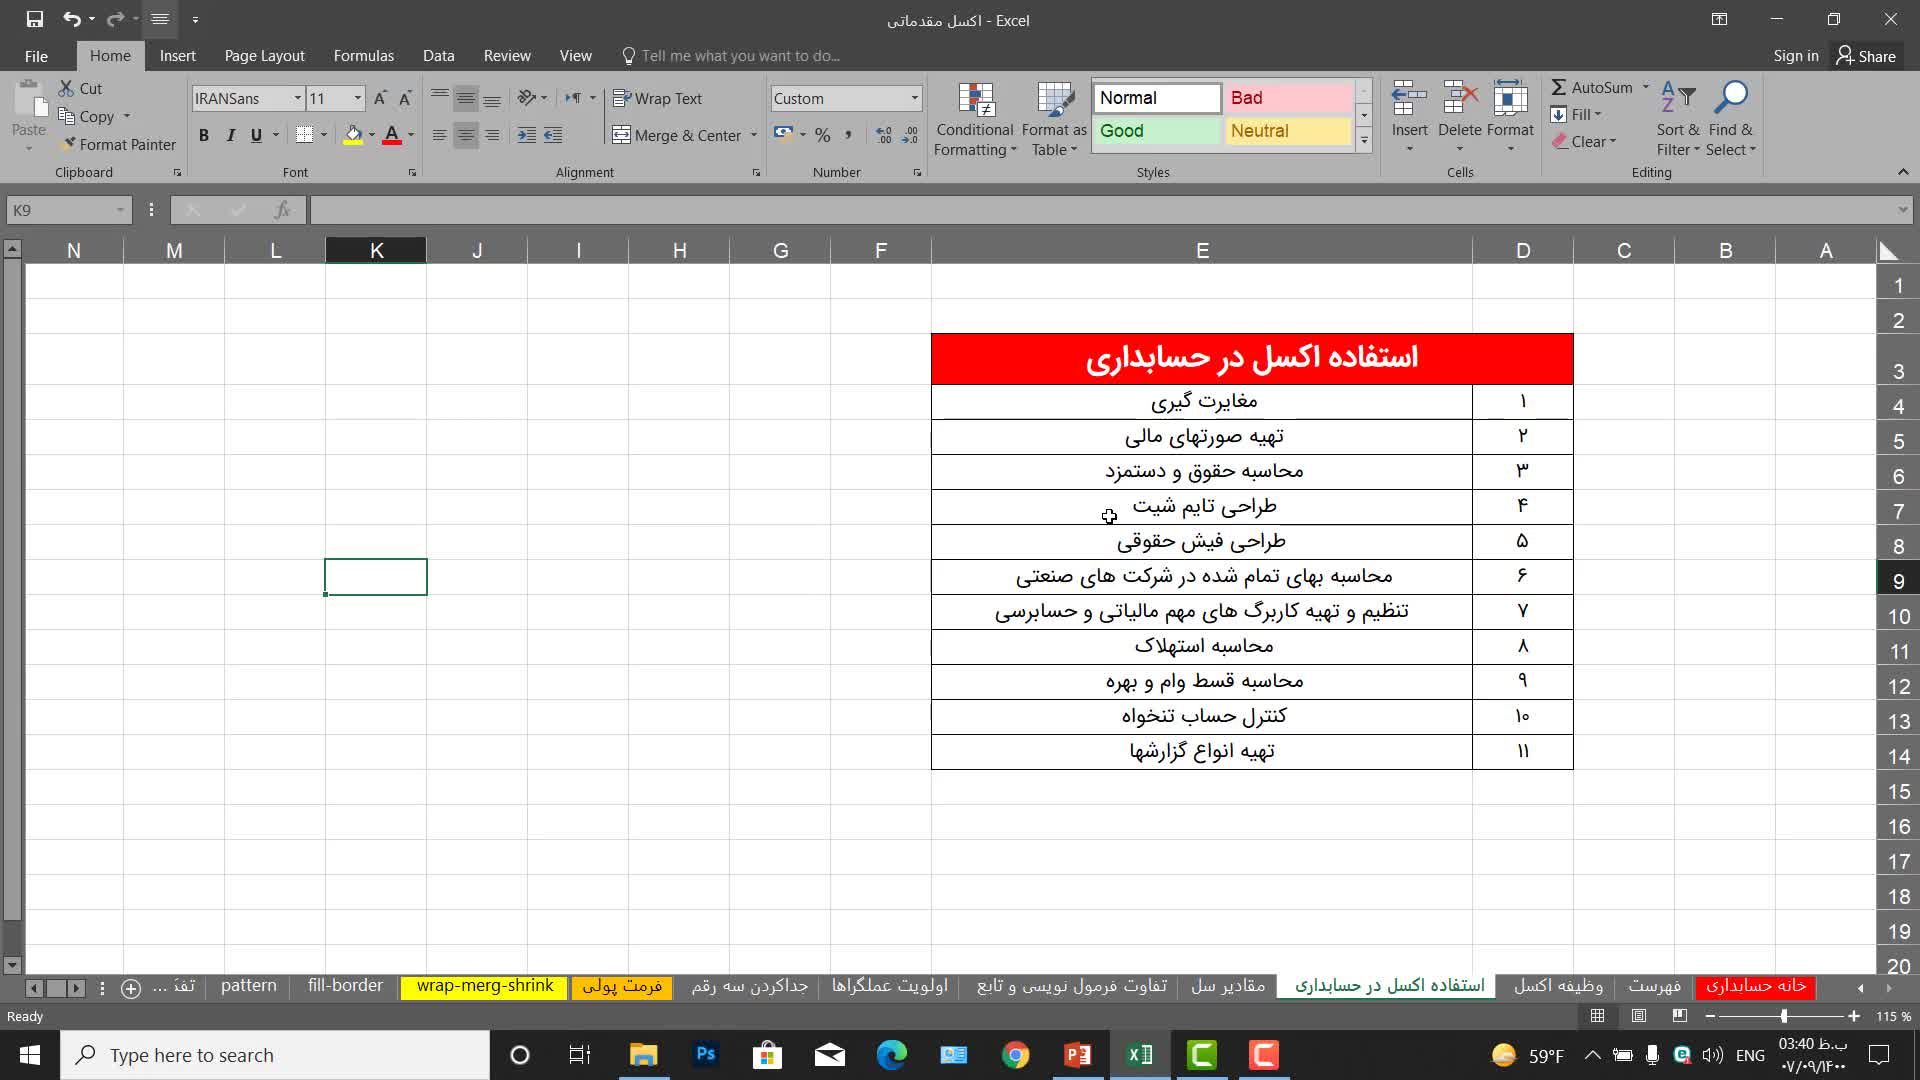Switch to the fill-border sheet tab
The height and width of the screenshot is (1080, 1920).
point(345,986)
